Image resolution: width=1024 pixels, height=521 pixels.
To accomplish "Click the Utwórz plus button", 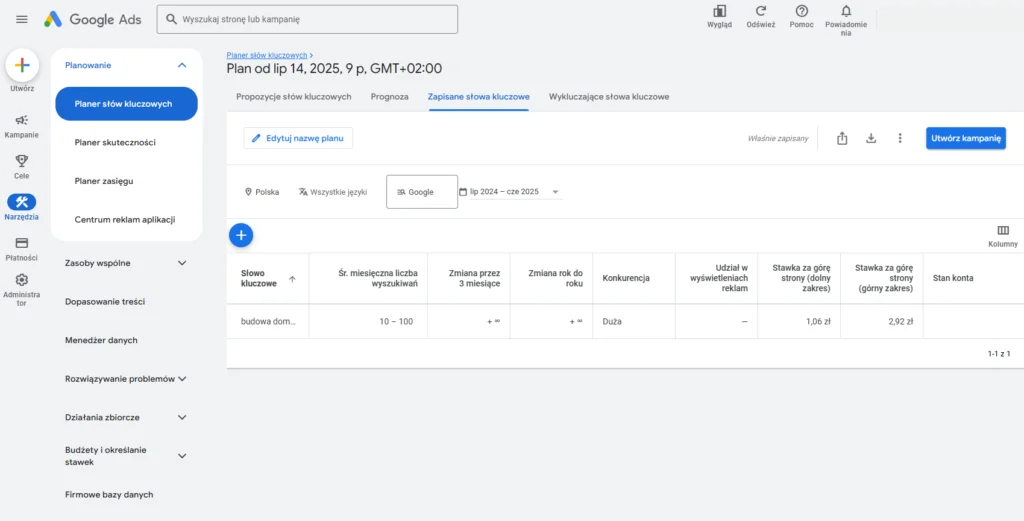I will click(22, 65).
